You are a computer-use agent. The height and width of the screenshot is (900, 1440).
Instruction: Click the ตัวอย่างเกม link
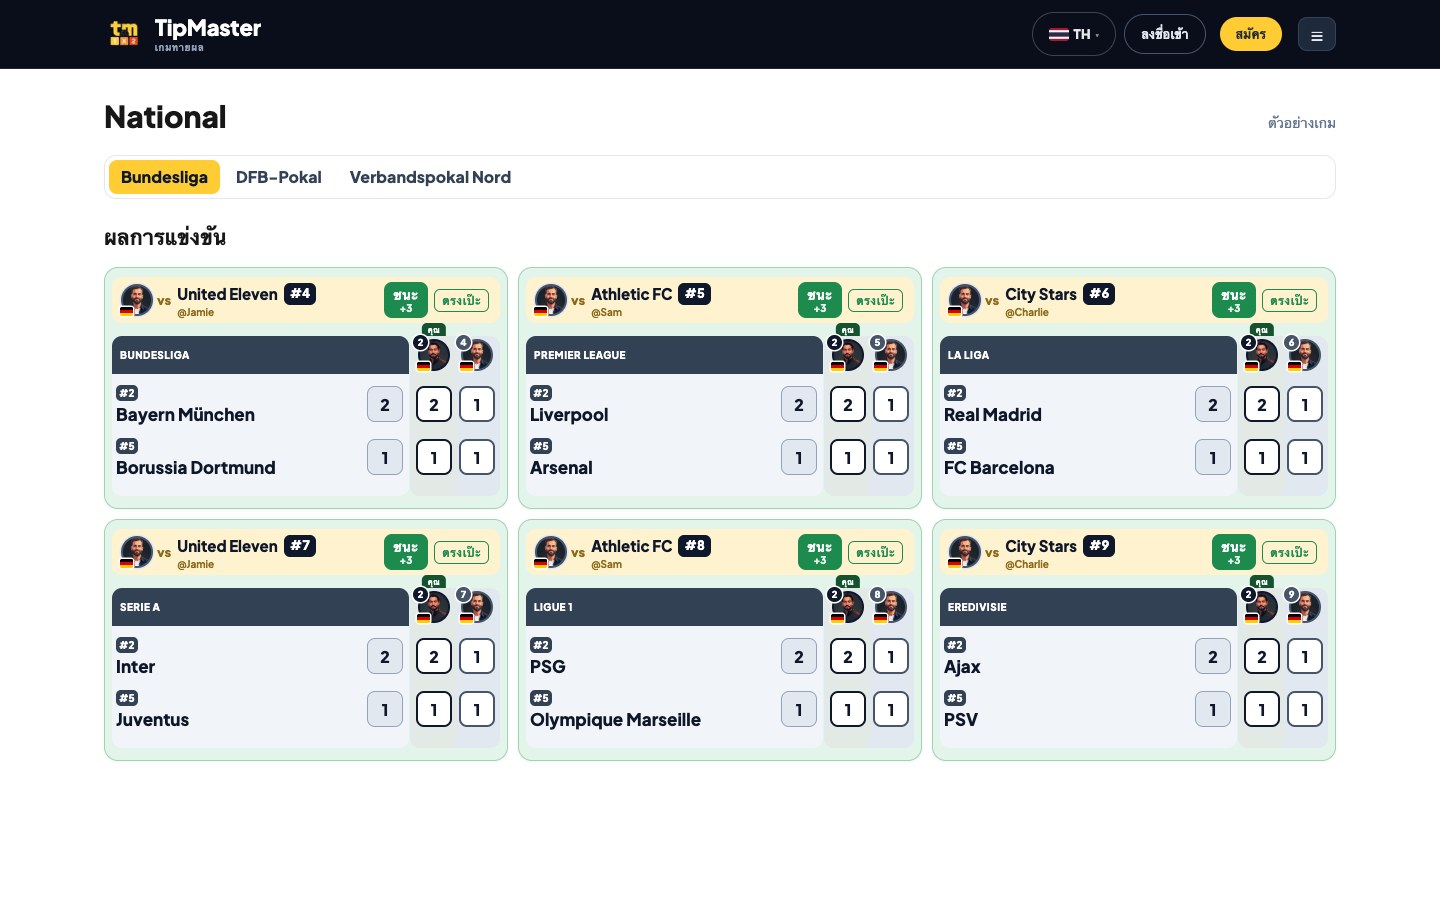[1301, 123]
